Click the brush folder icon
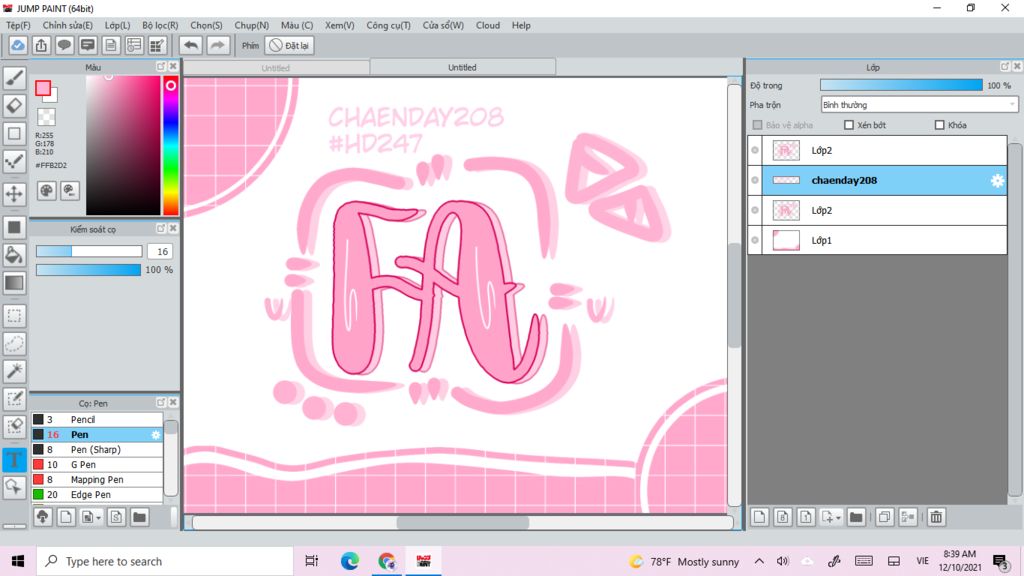 click(139, 517)
